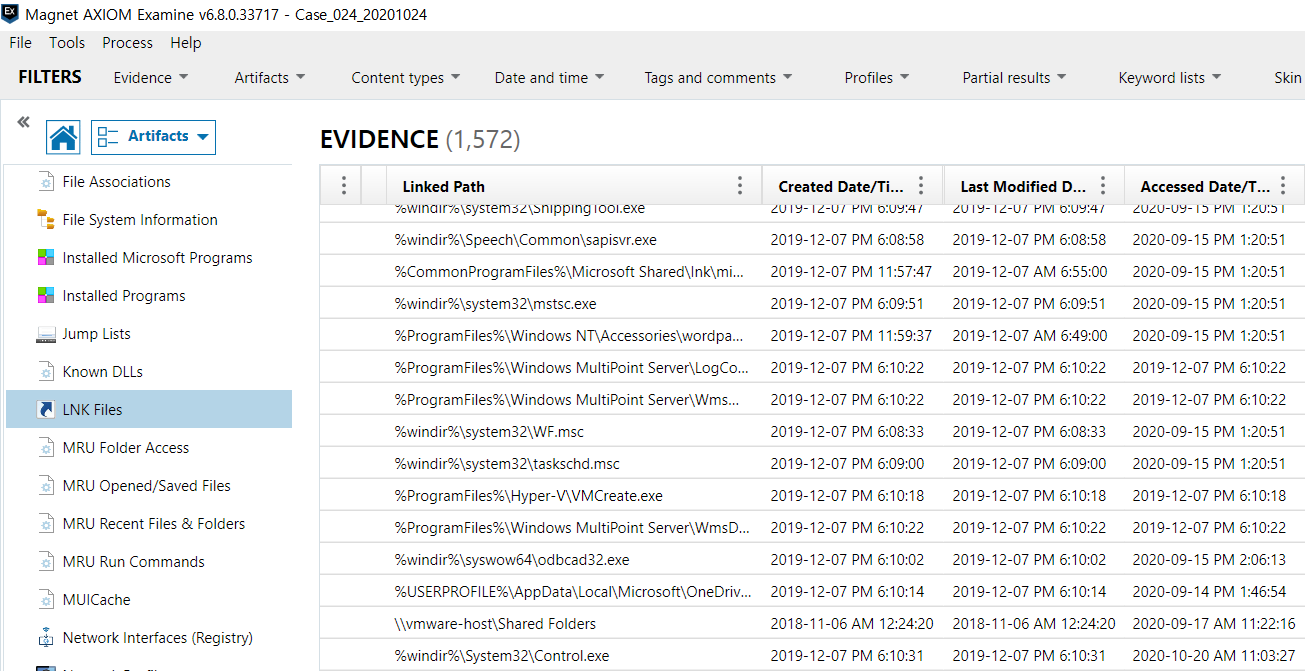1305x671 pixels.
Task: Collapse the left navigation panel
Action: pyautogui.click(x=23, y=122)
